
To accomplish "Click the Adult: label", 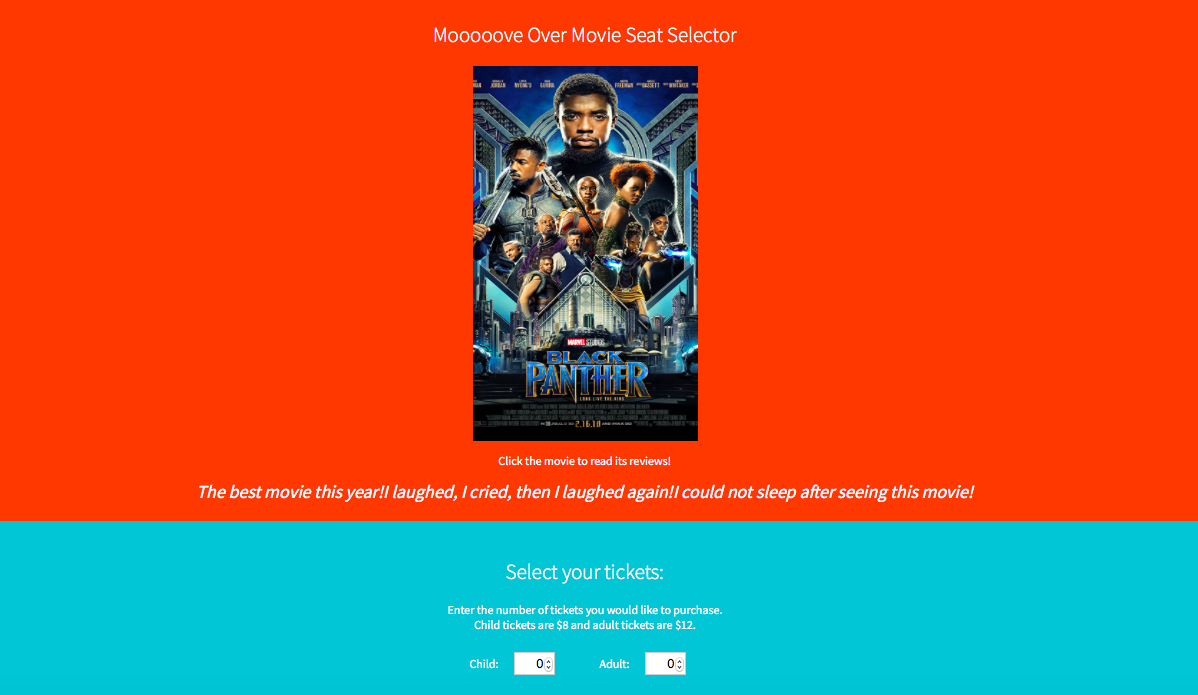I will point(614,664).
